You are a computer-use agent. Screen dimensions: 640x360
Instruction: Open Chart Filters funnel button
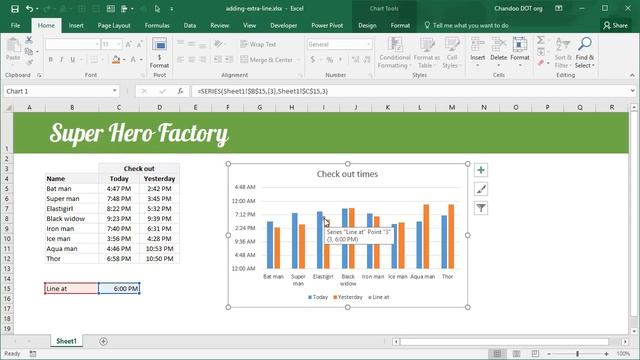[x=481, y=208]
